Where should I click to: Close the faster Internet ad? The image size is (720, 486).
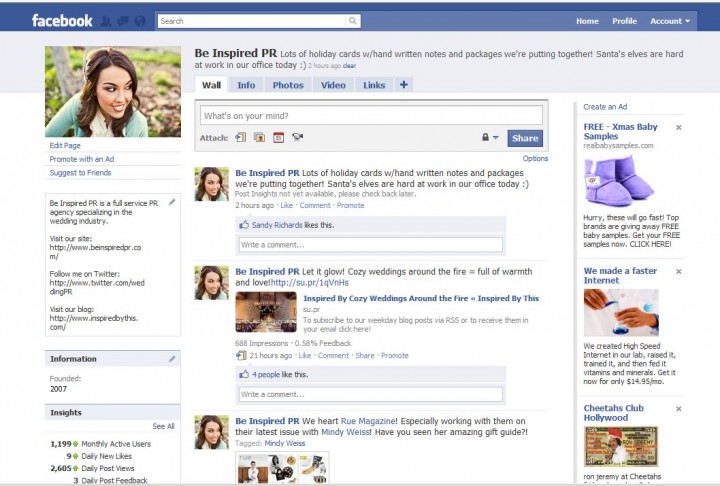pos(679,270)
